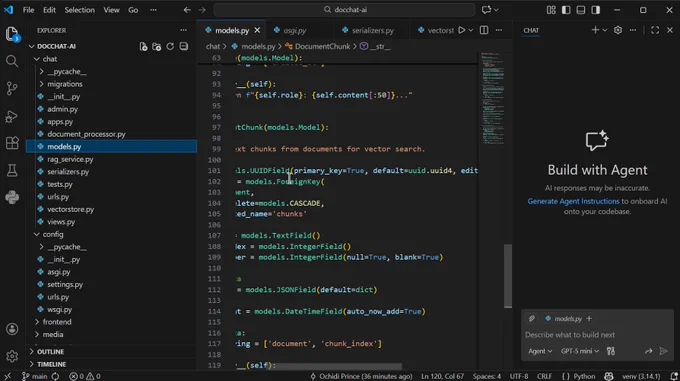The image size is (680, 381).
Task: Open errors and warnings in status bar
Action: coord(85,376)
